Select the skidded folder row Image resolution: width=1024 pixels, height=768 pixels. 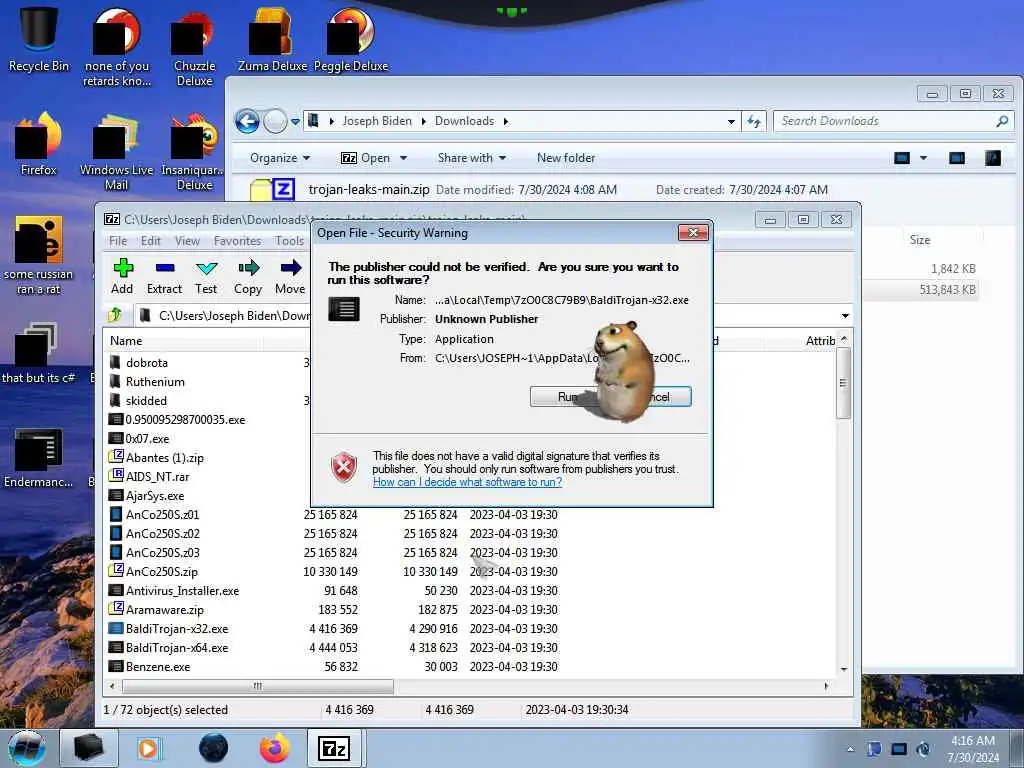(x=146, y=400)
